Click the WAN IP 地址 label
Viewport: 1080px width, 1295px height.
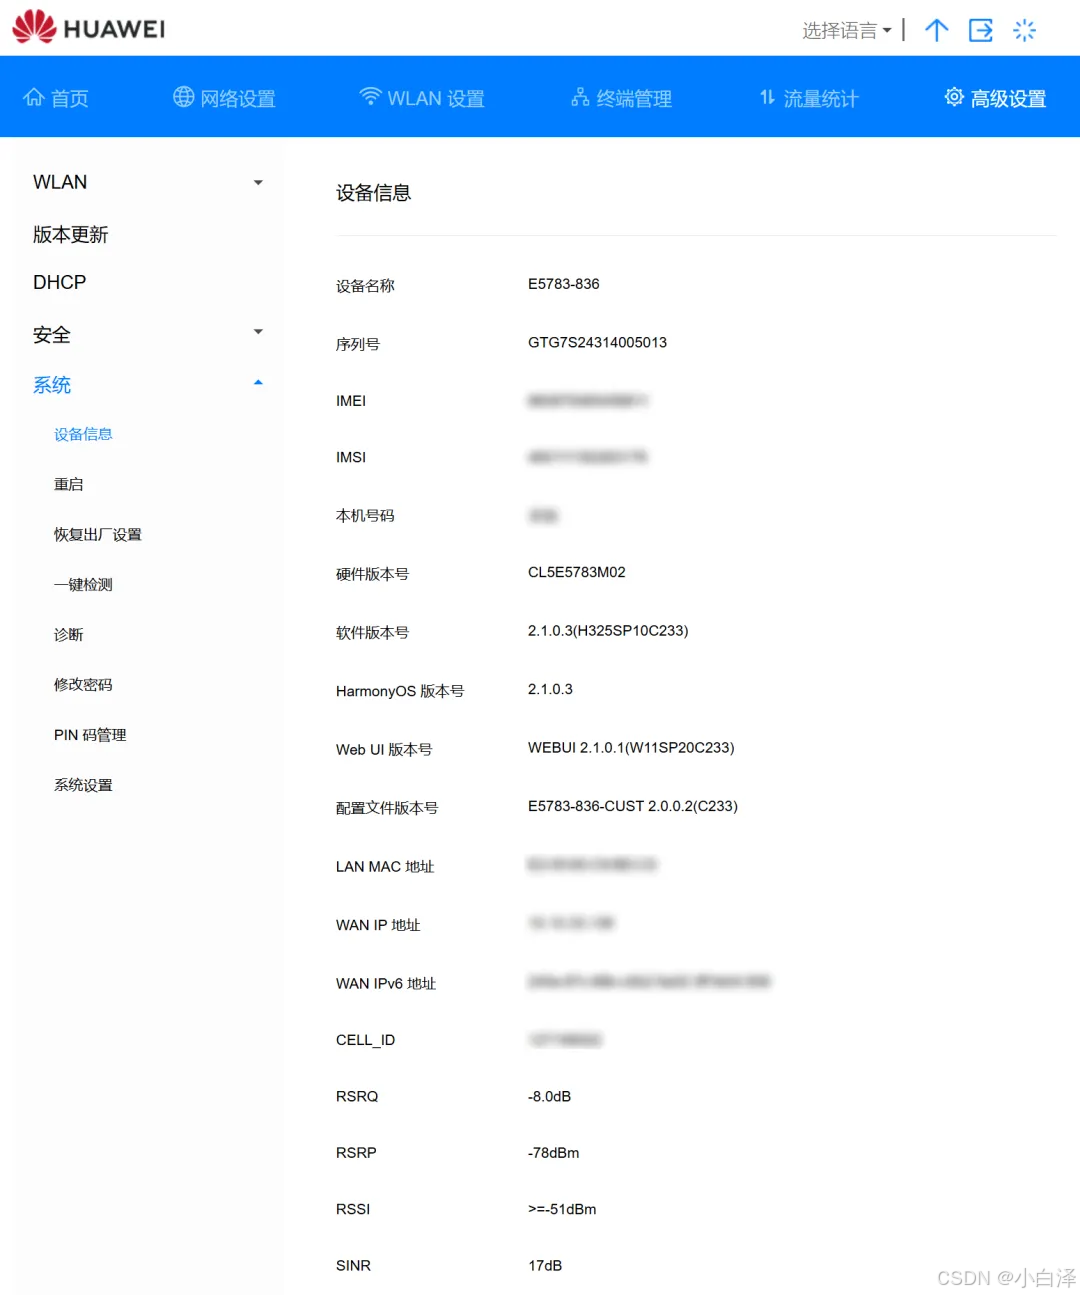click(378, 925)
